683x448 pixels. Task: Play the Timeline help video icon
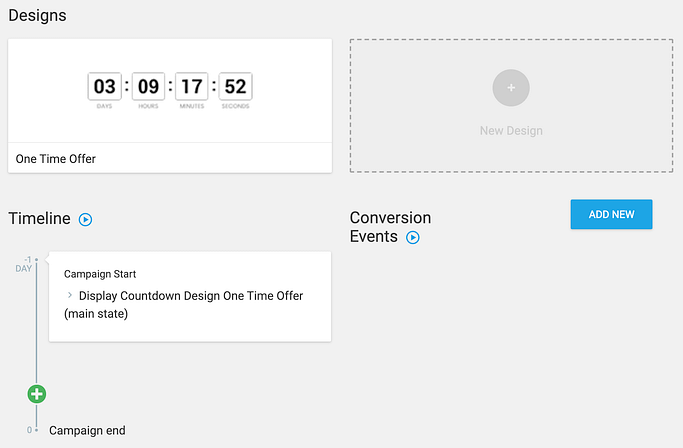(85, 219)
